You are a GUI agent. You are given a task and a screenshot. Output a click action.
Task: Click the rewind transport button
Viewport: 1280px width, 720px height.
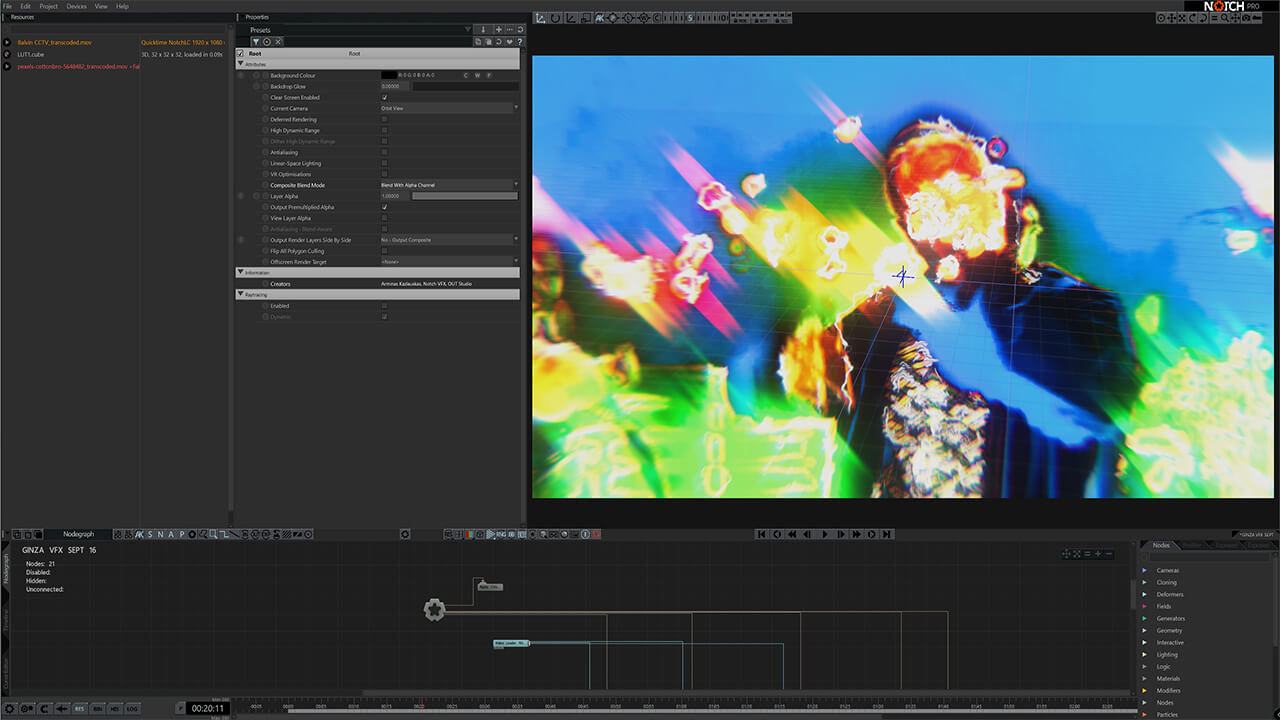(x=793, y=534)
